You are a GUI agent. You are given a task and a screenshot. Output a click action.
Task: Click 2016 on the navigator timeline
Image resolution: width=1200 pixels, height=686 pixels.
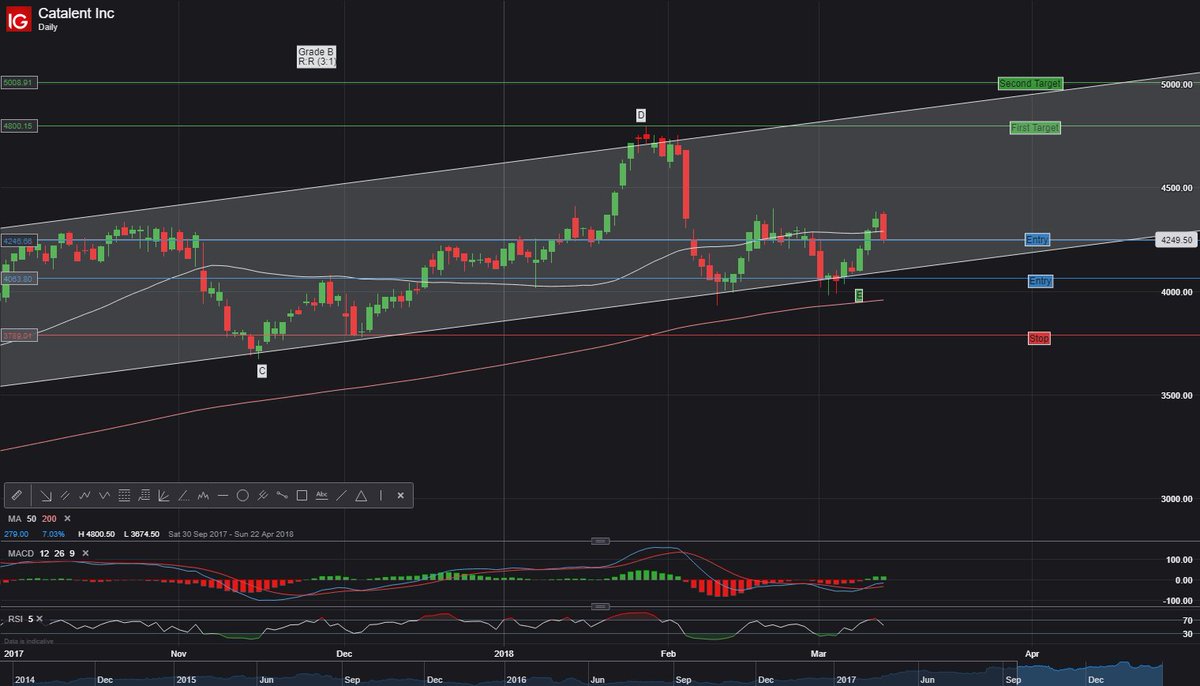tap(517, 680)
